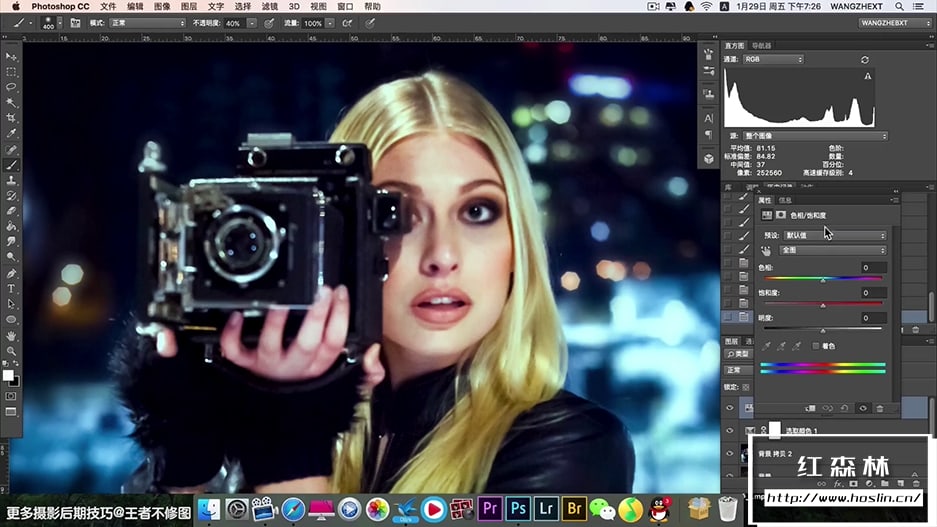This screenshot has width=937, height=527.
Task: Click the 色相 value input field
Action: coord(874,268)
